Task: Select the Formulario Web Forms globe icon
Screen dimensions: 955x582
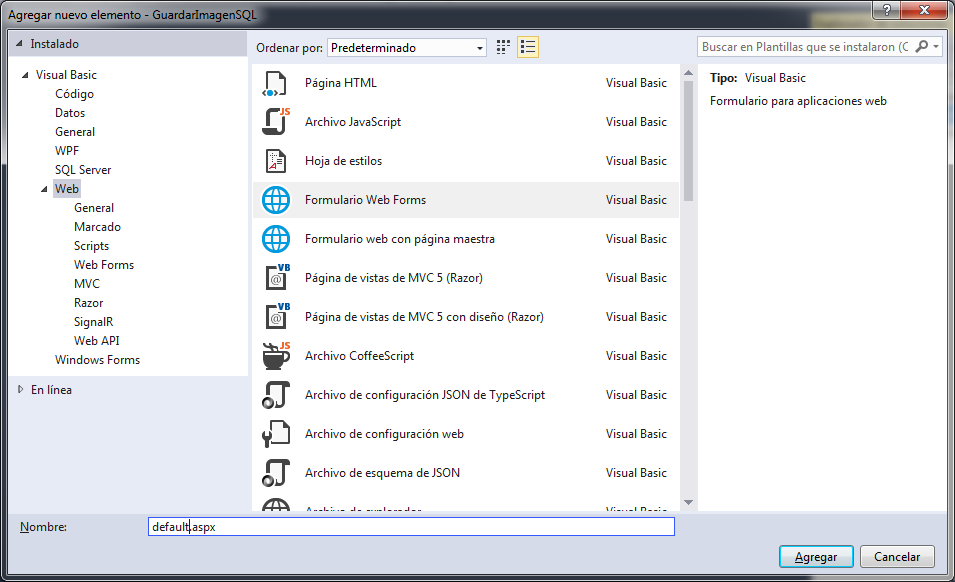Action: point(275,200)
